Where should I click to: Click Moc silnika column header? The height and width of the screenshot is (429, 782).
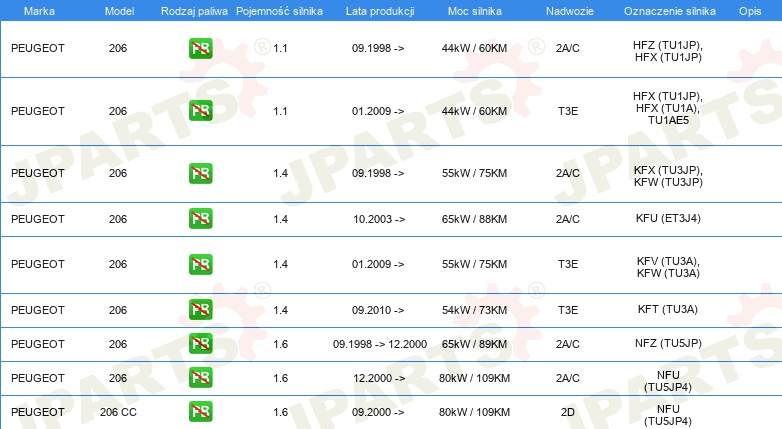click(474, 11)
